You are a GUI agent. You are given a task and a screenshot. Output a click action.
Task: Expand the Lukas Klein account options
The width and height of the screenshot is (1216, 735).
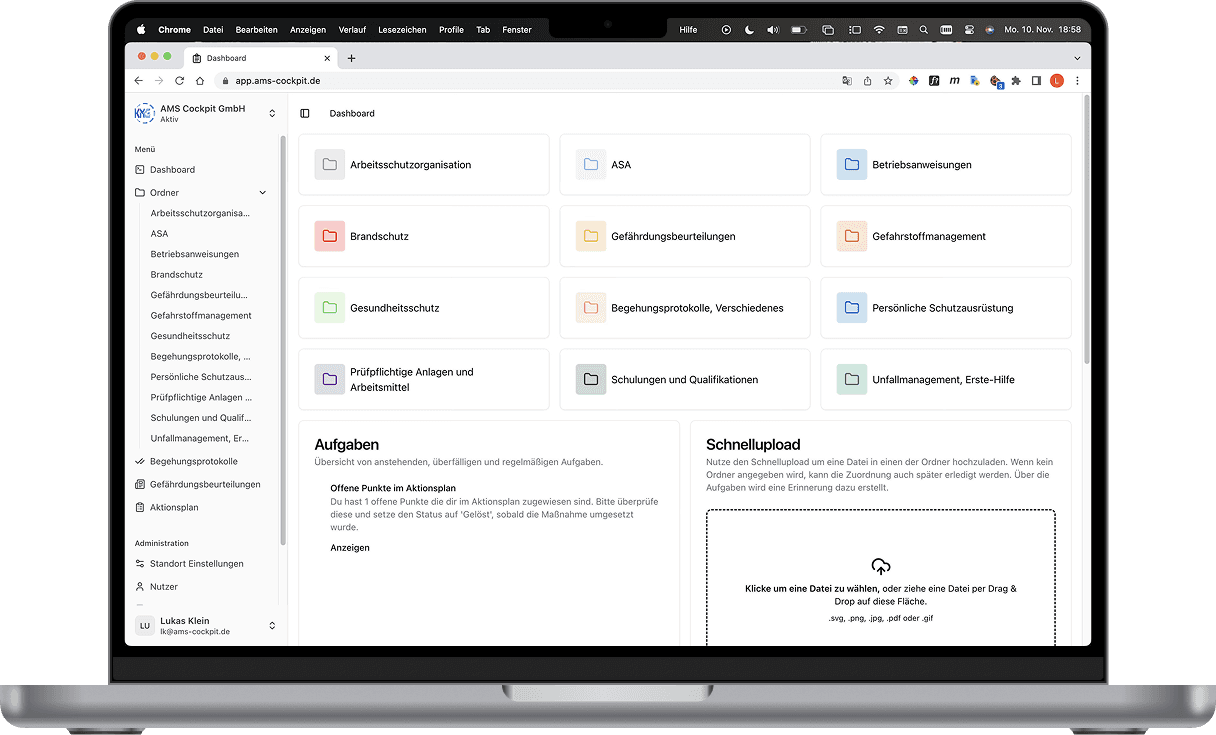(271, 625)
